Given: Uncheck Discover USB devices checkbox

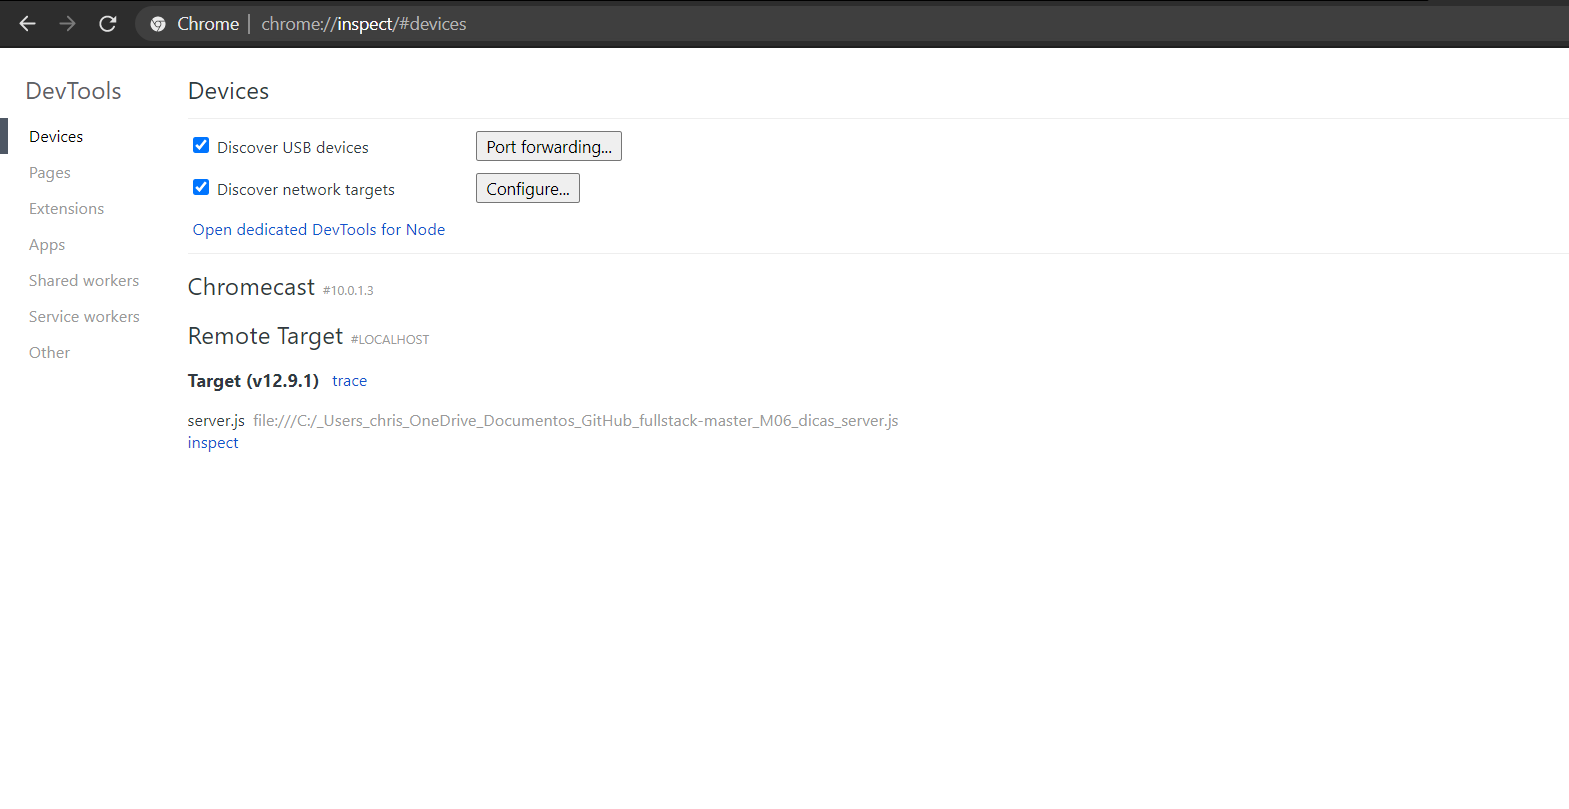Looking at the screenshot, I should pyautogui.click(x=201, y=145).
